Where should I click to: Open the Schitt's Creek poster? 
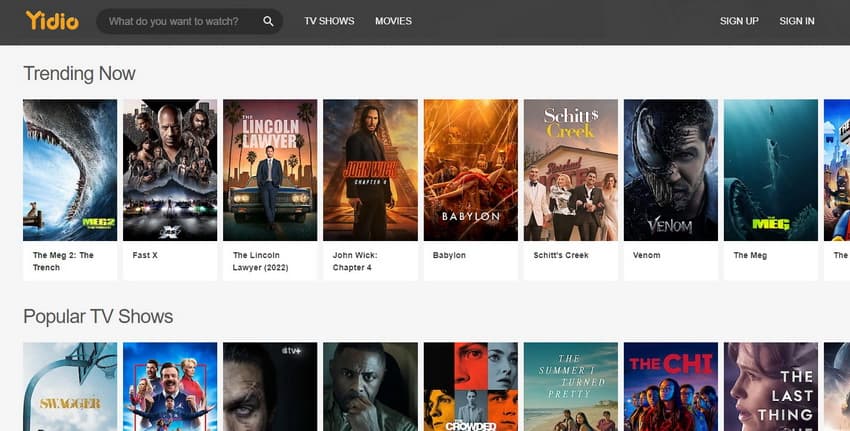click(x=571, y=170)
